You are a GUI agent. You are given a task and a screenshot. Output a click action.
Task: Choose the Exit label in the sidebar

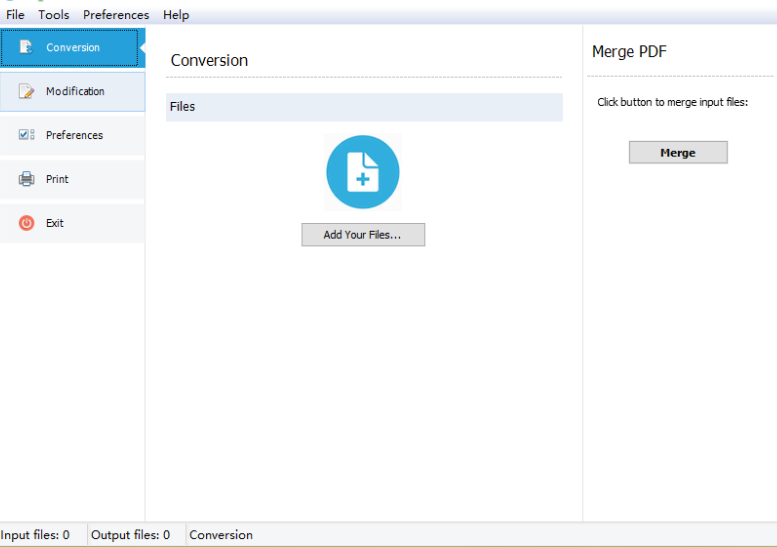[x=55, y=223]
